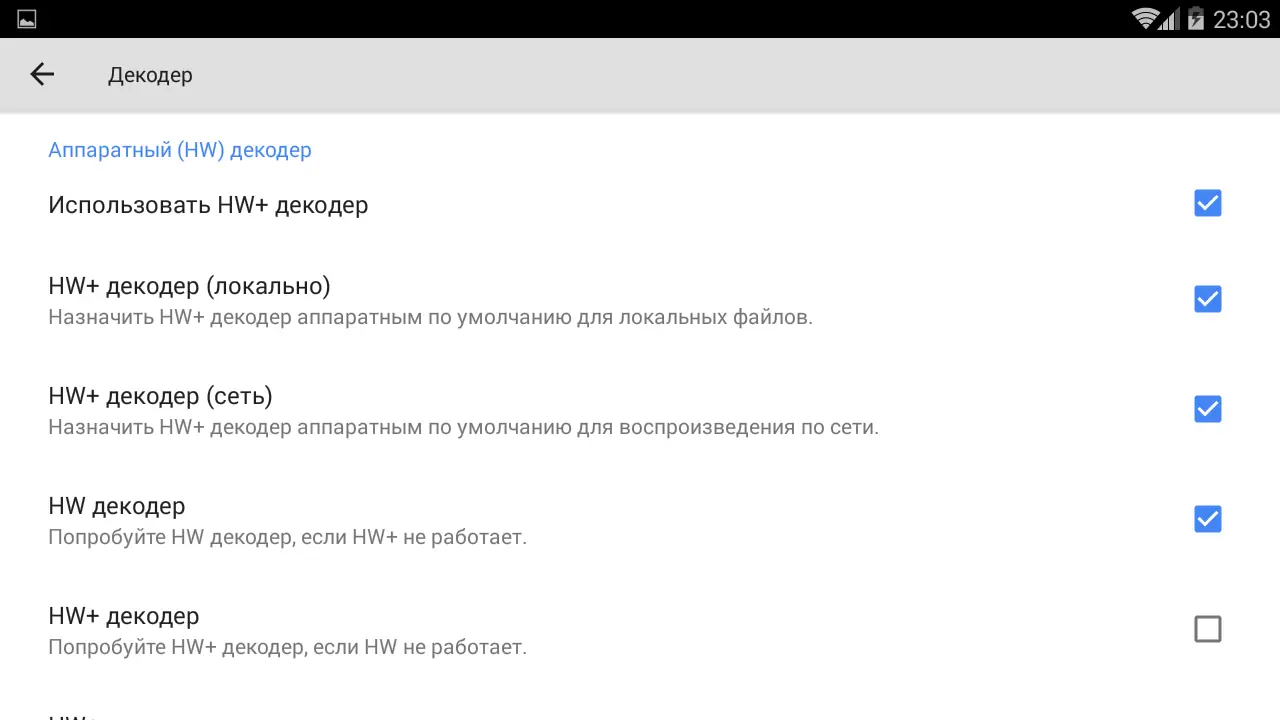This screenshot has width=1280, height=720.
Task: Toggle off HW+ декодер (сеть)
Action: [x=1207, y=408]
